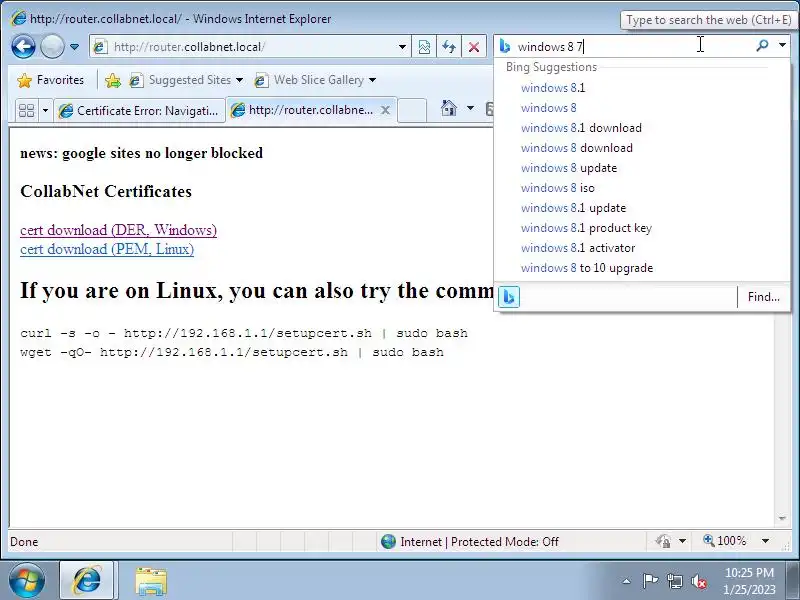This screenshot has width=800, height=600.
Task: Click Add to Favorites bar icon
Action: pyautogui.click(x=113, y=80)
